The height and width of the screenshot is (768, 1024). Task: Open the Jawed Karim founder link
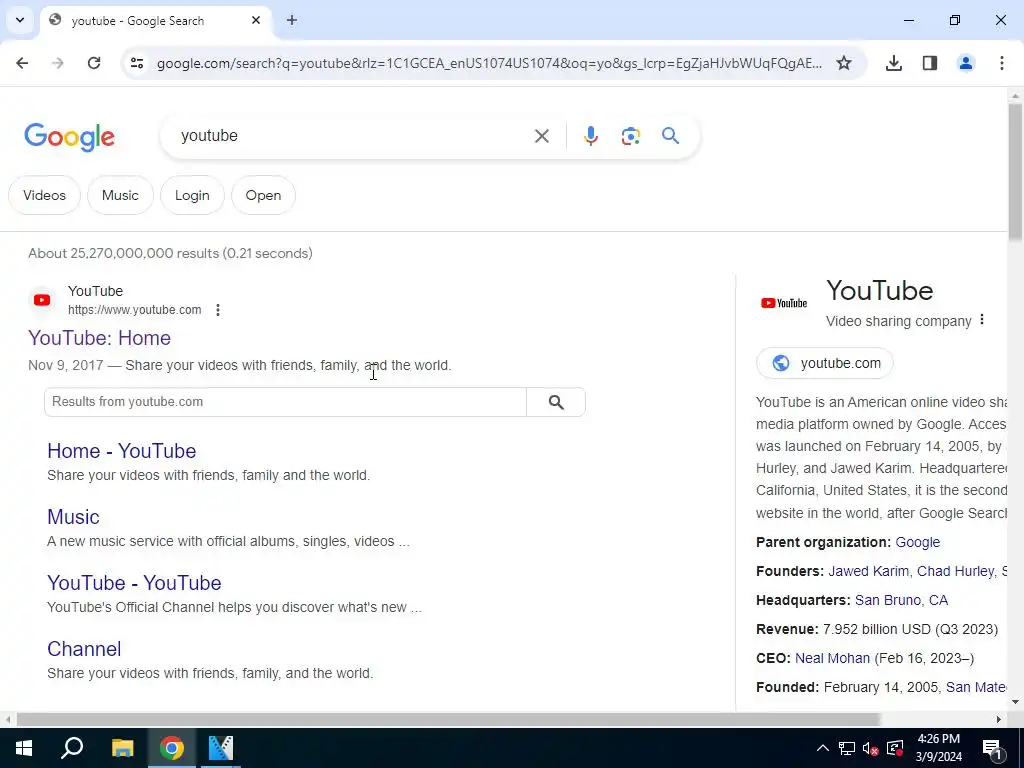869,571
